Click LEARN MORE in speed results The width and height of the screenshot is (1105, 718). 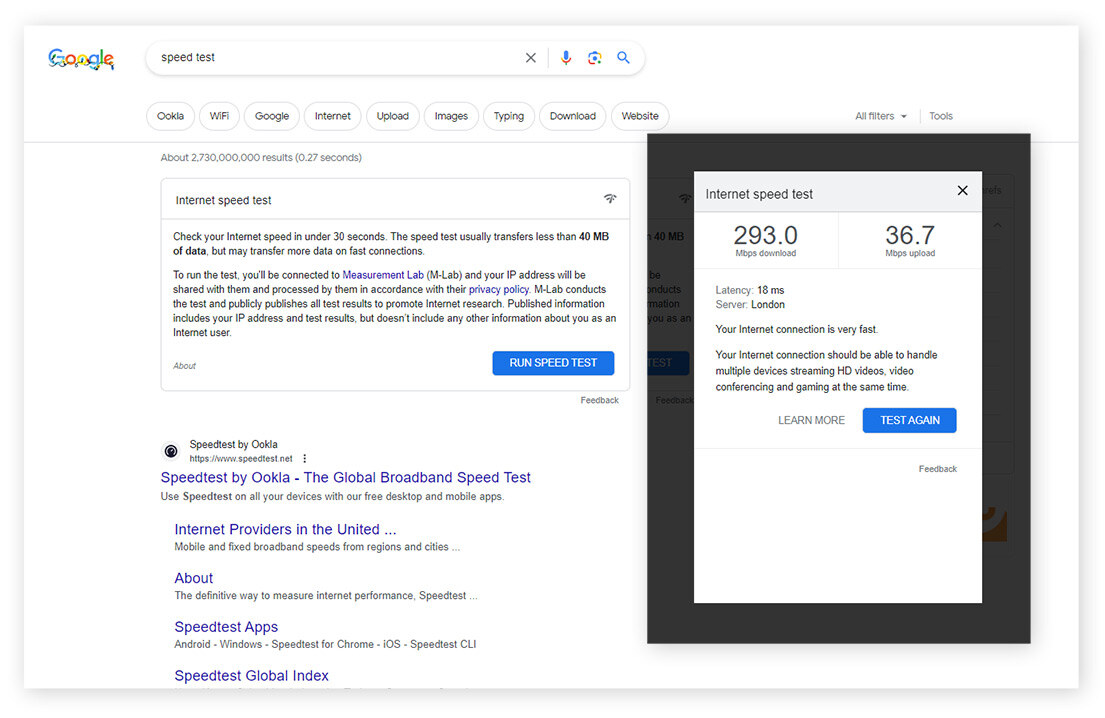coord(811,420)
